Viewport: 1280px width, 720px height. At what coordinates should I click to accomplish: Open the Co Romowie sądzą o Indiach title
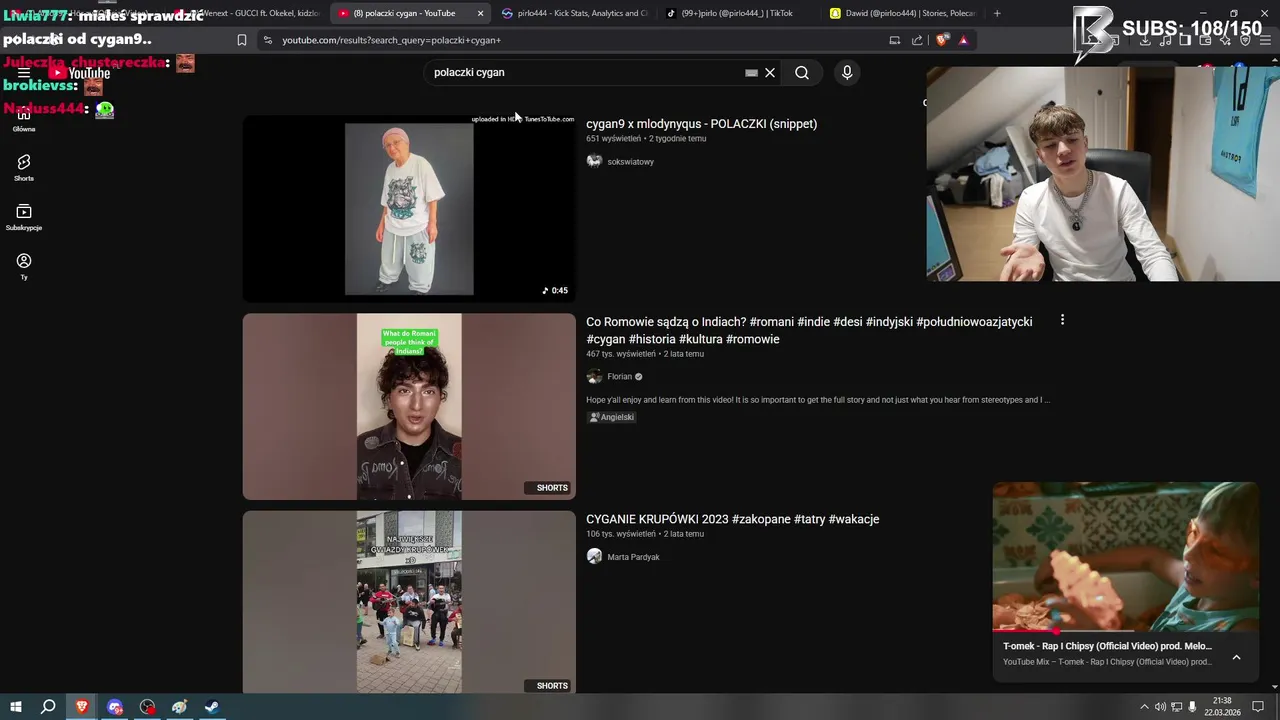(809, 330)
